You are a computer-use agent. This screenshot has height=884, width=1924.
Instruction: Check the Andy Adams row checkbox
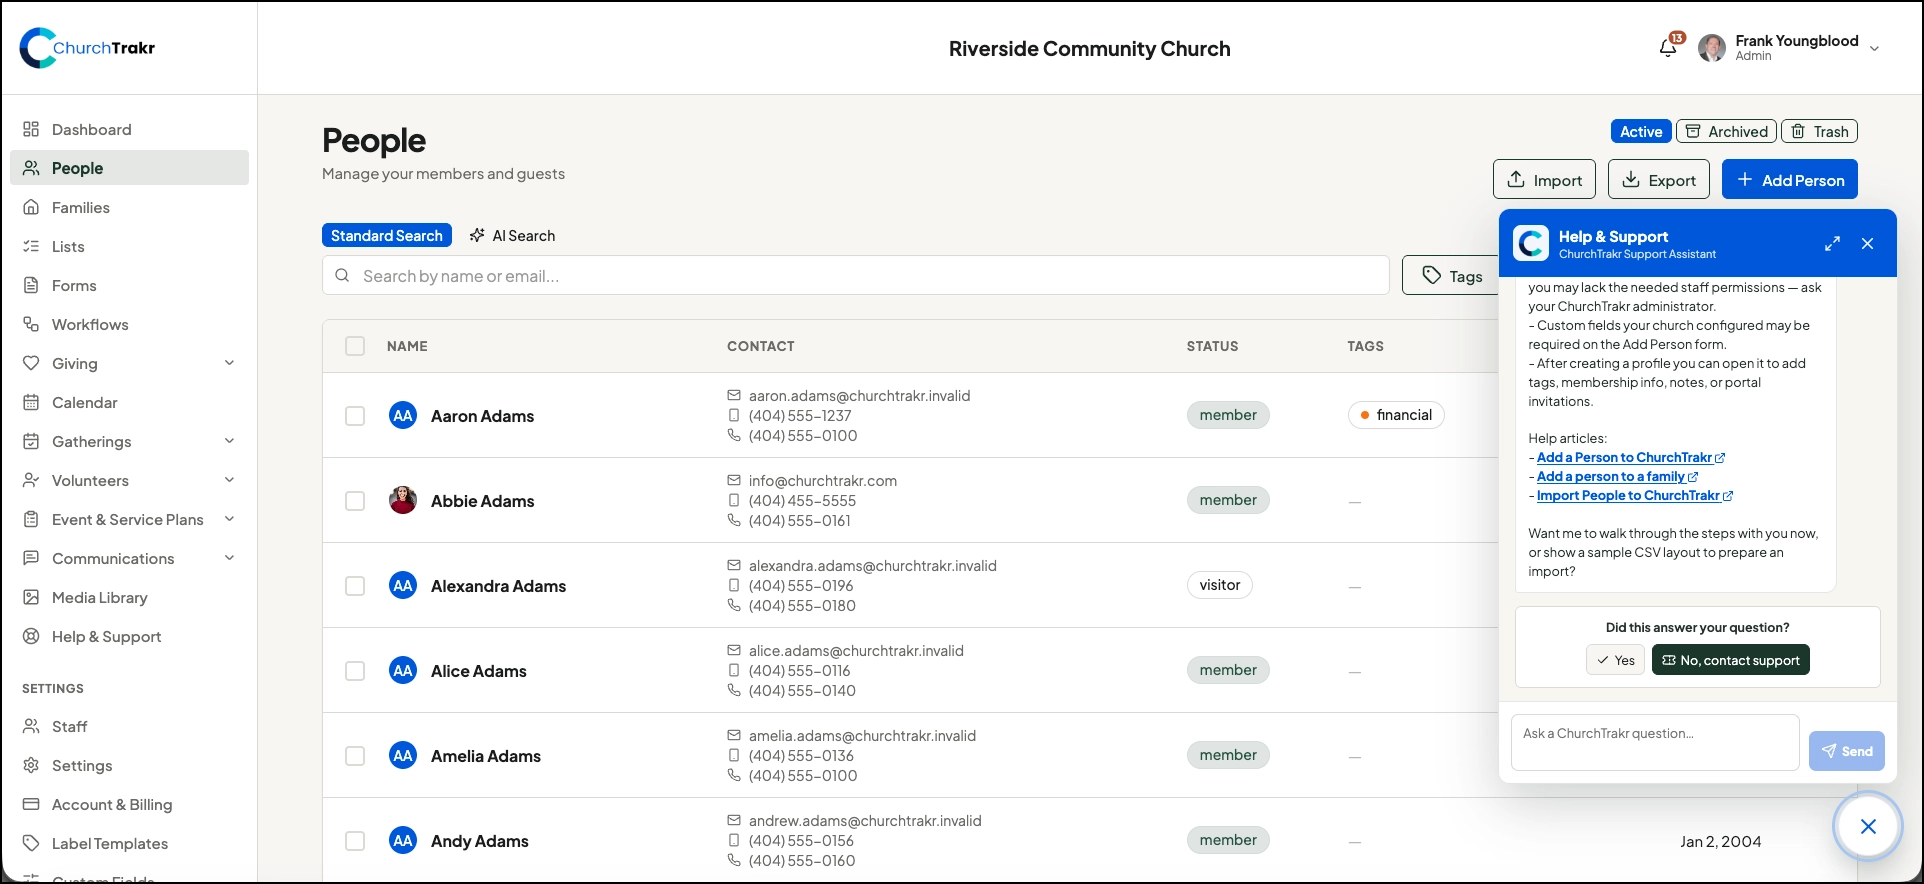click(355, 840)
